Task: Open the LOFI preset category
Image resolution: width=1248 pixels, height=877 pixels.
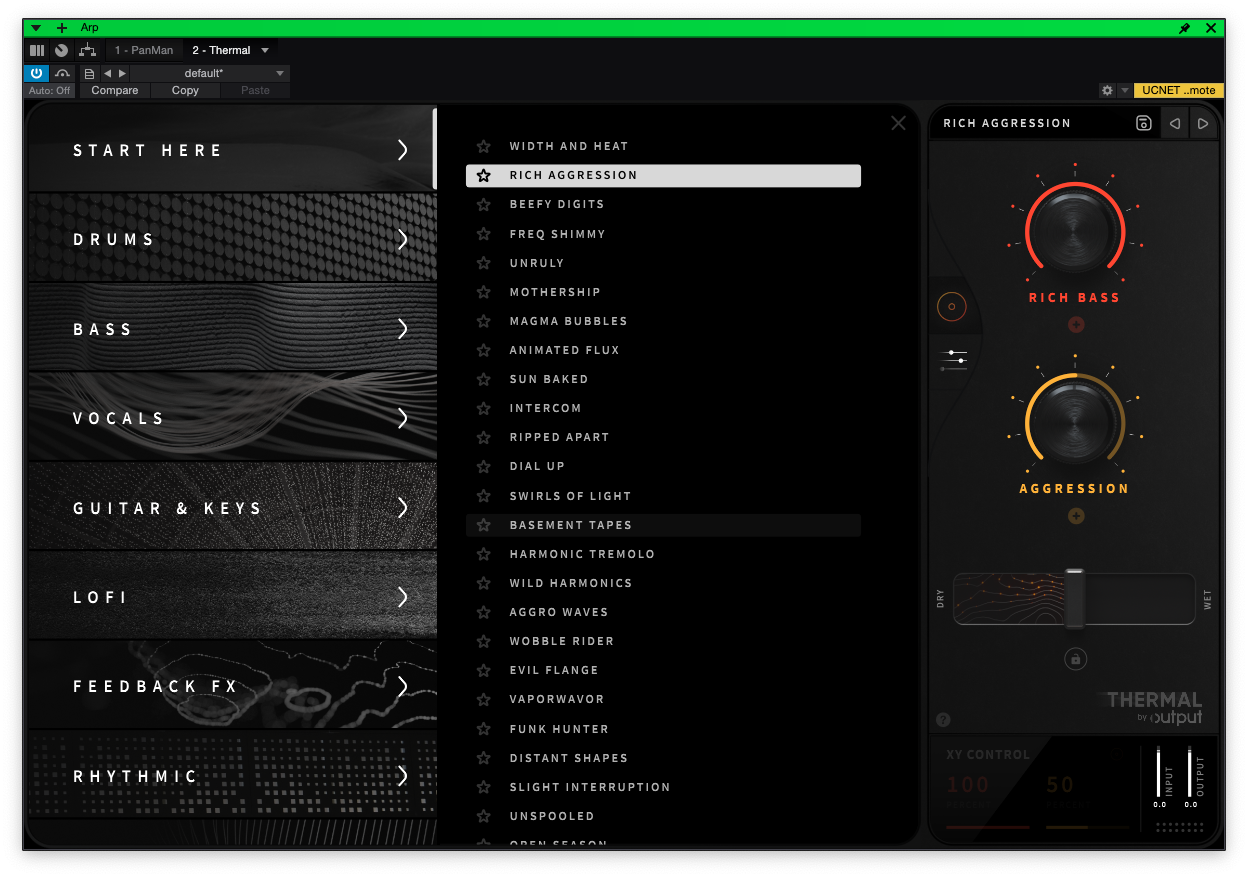Action: [x=232, y=597]
